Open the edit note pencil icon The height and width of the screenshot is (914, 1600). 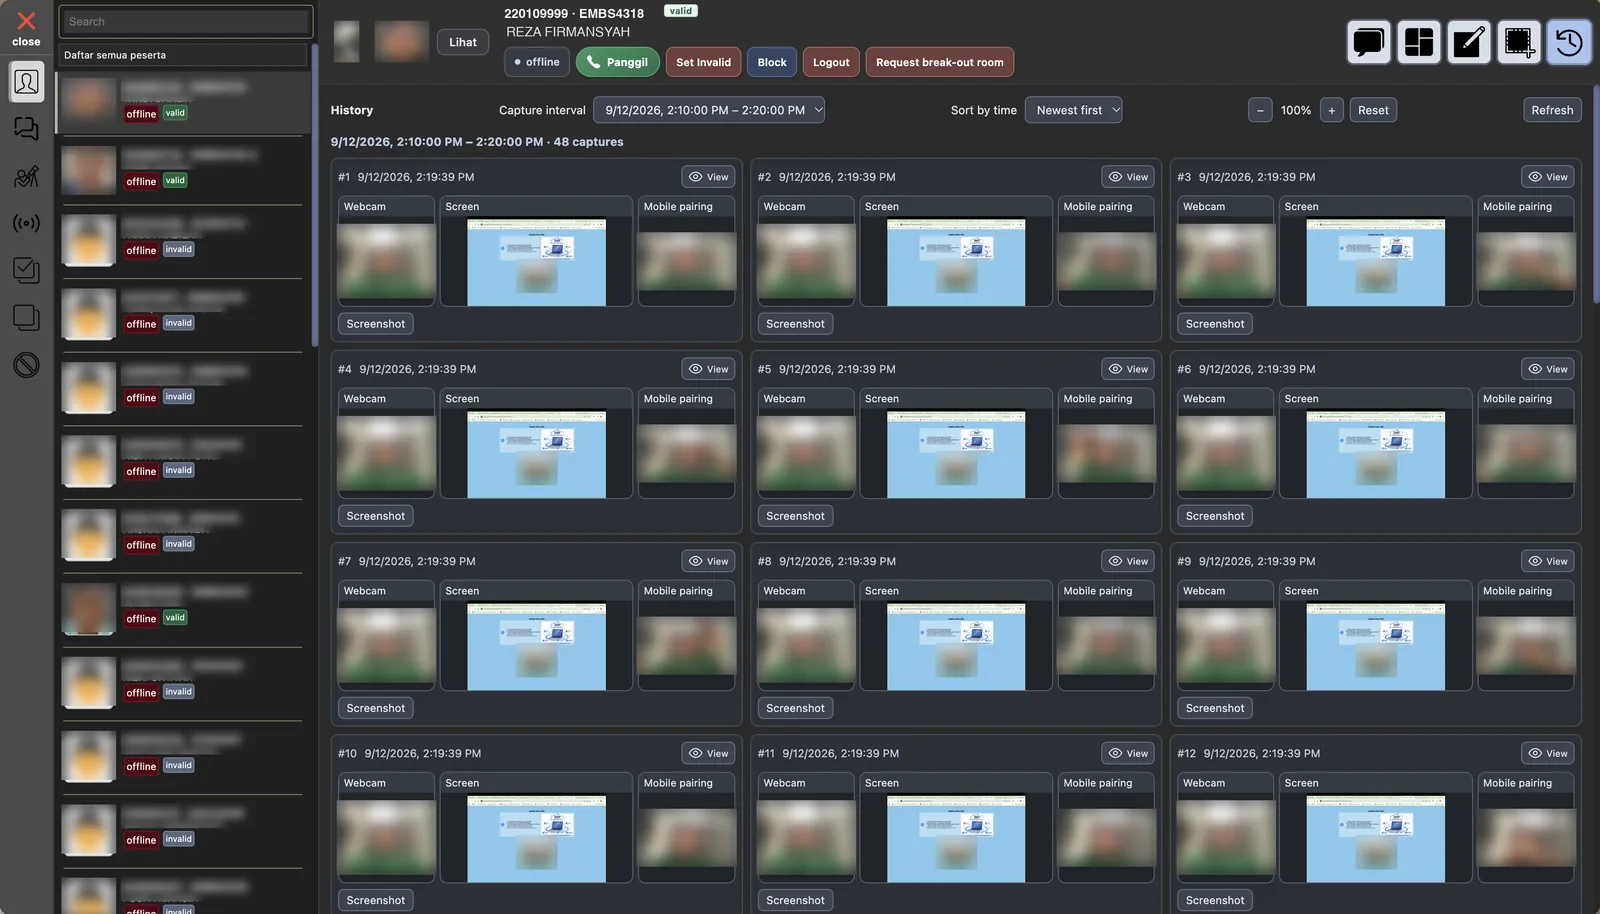tap(1469, 42)
